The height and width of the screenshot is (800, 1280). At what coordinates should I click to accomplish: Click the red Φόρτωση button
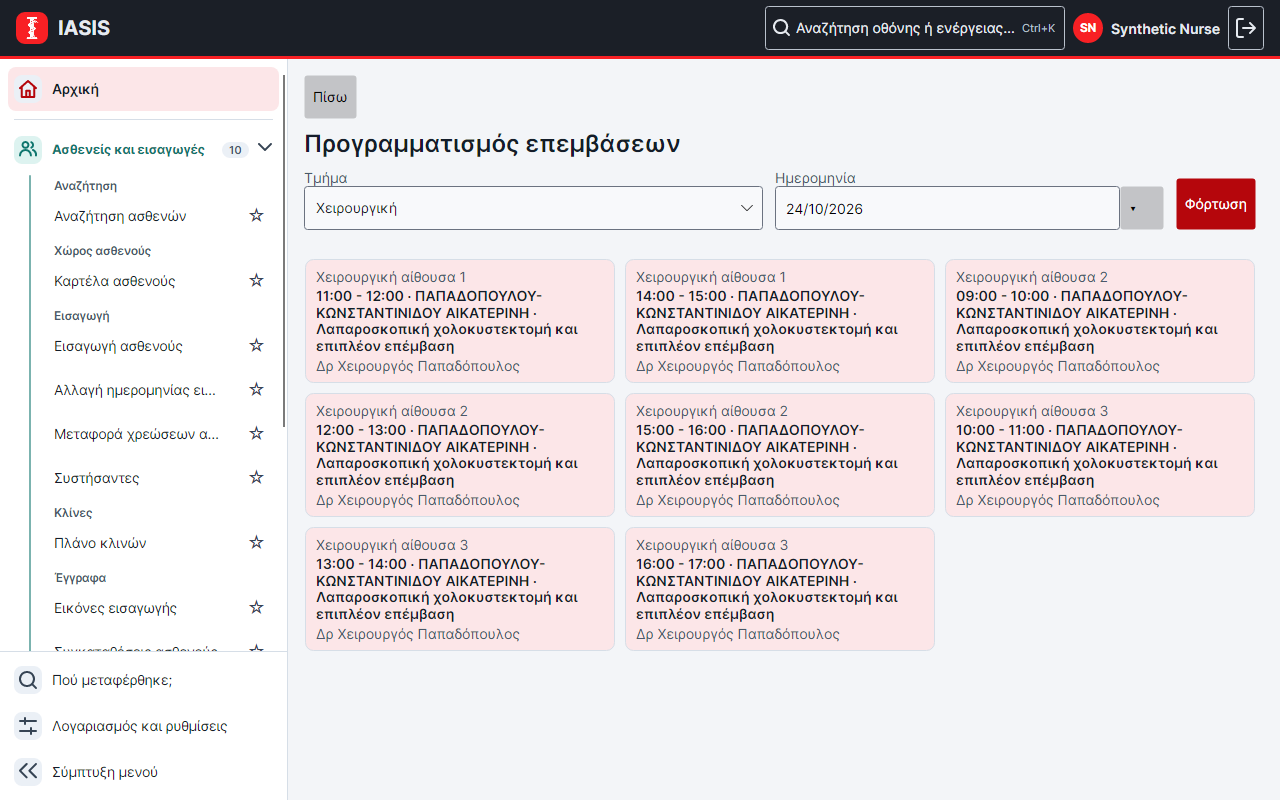pyautogui.click(x=1216, y=204)
